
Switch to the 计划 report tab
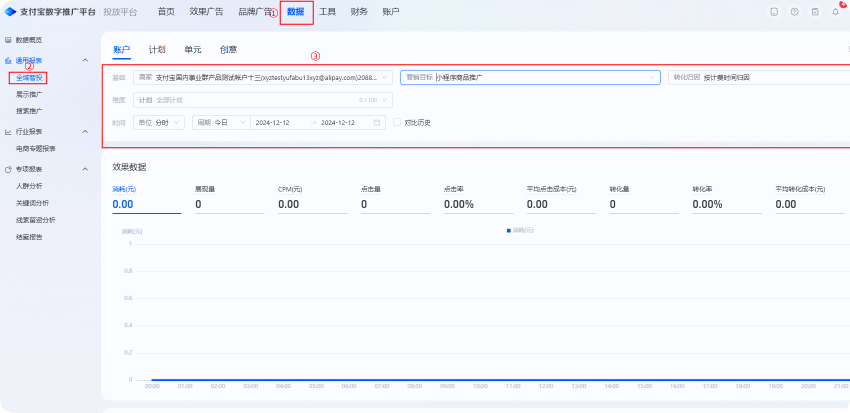[x=157, y=49]
